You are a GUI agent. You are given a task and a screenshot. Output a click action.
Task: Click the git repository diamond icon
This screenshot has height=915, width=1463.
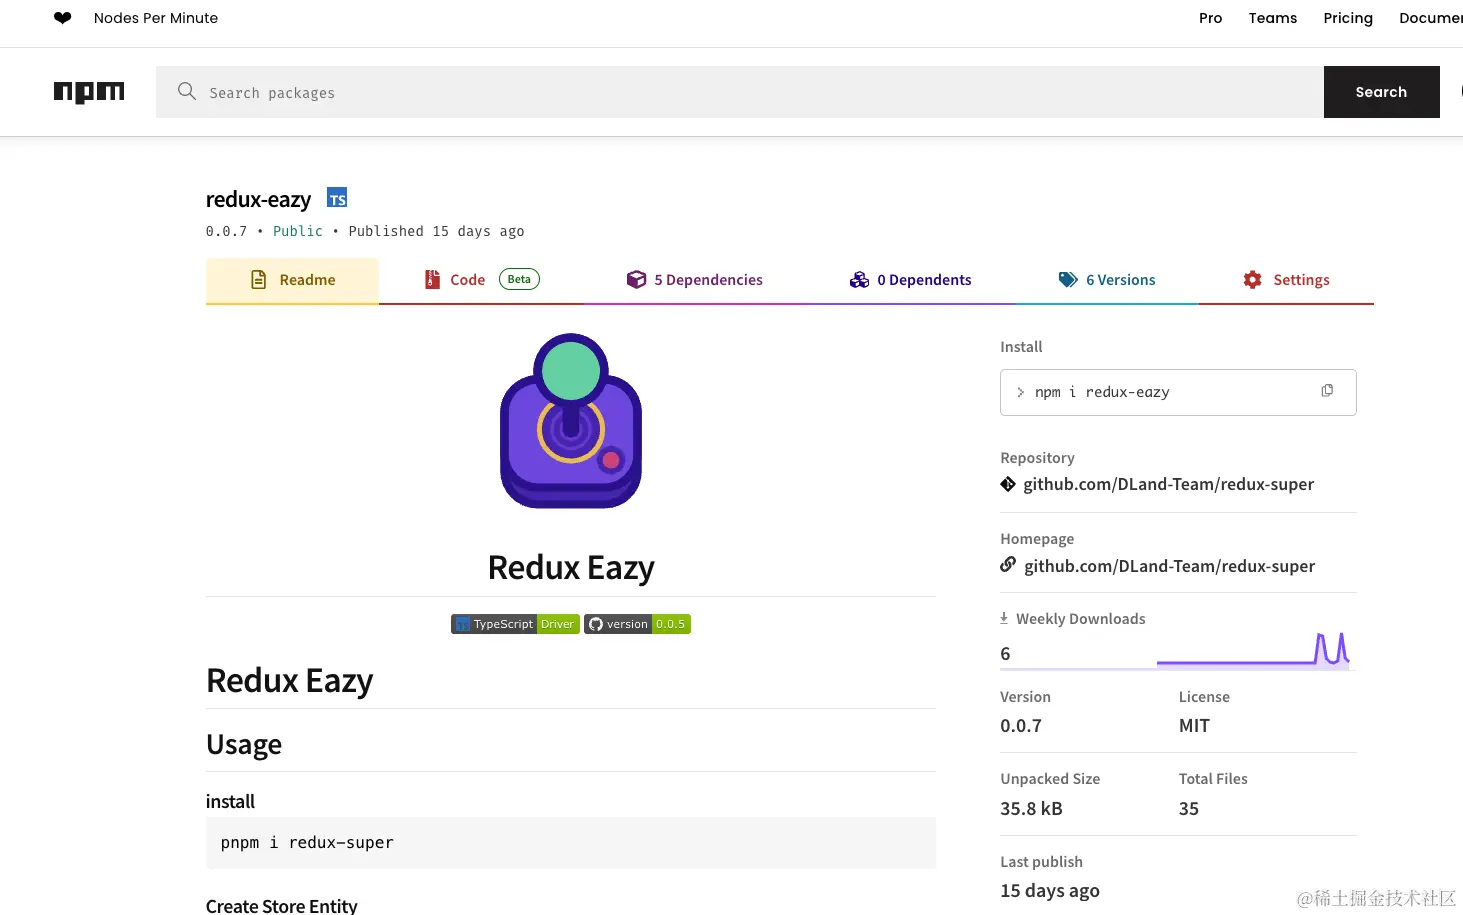(1008, 484)
